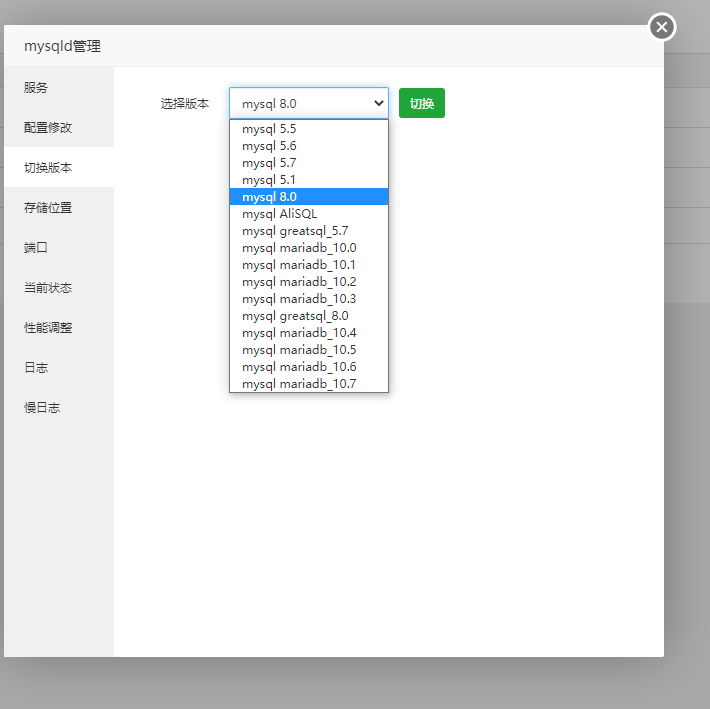This screenshot has width=710, height=709.
Task: Open the 当前状态 tab
Action: [59, 287]
